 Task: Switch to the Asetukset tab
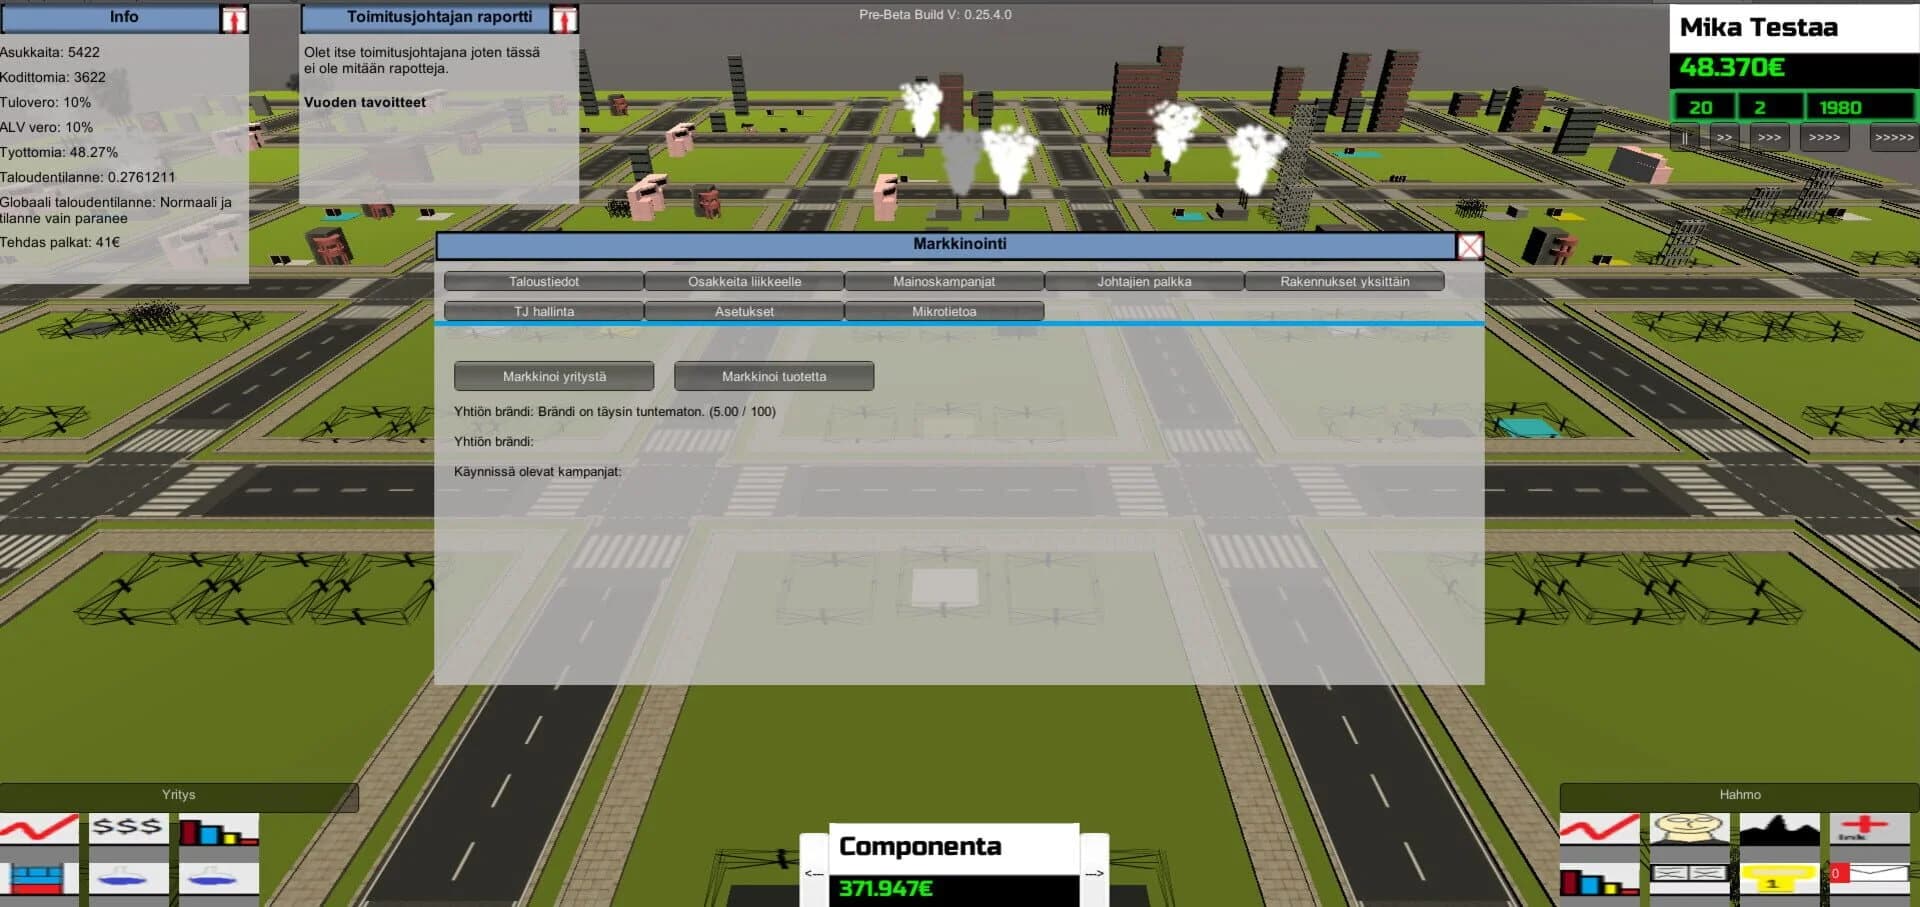[744, 311]
